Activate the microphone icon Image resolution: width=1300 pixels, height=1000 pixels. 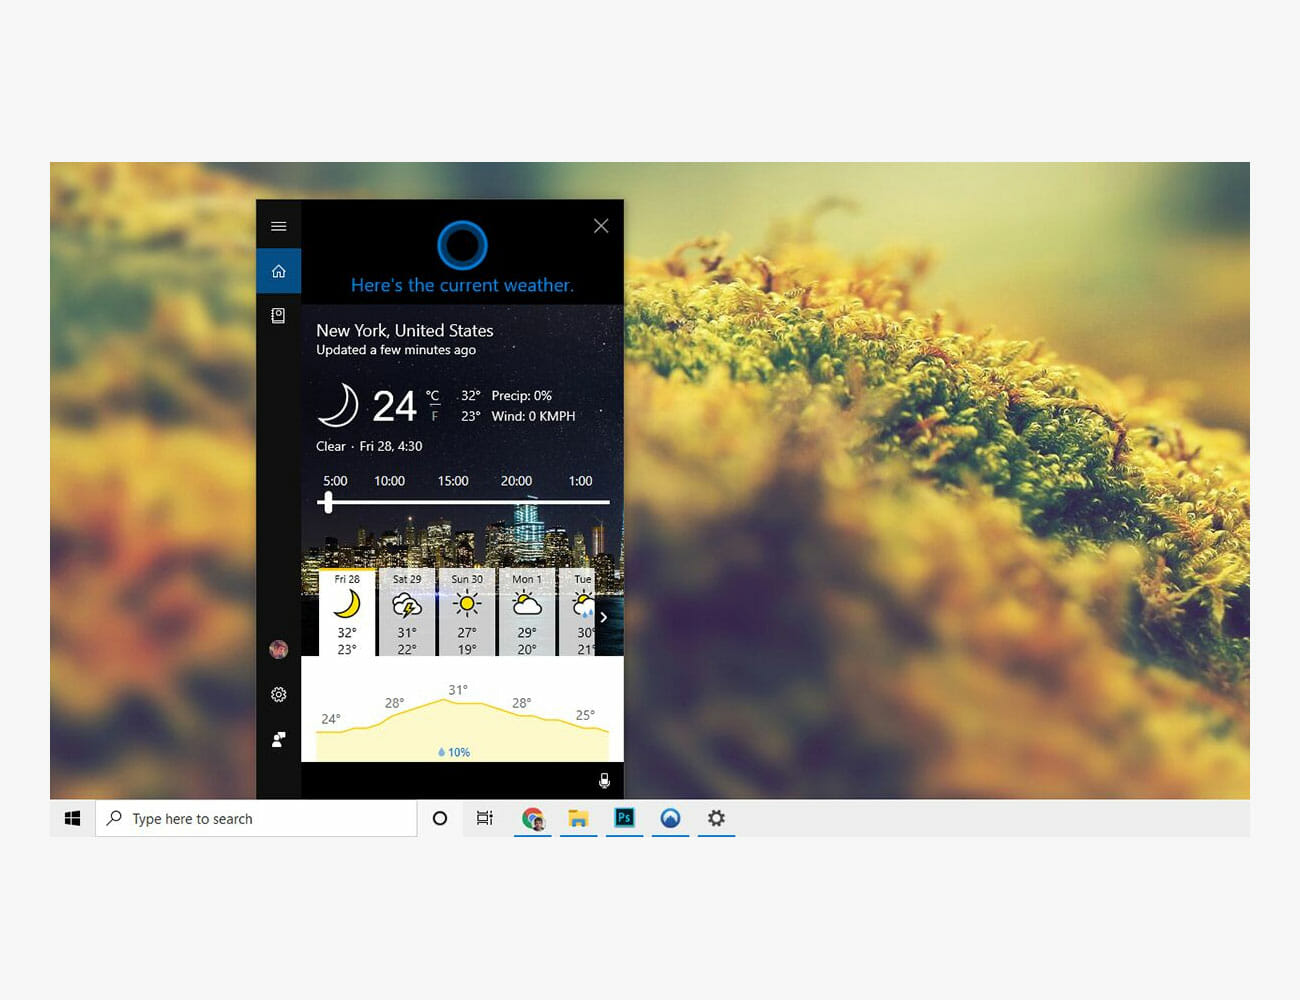click(x=604, y=780)
